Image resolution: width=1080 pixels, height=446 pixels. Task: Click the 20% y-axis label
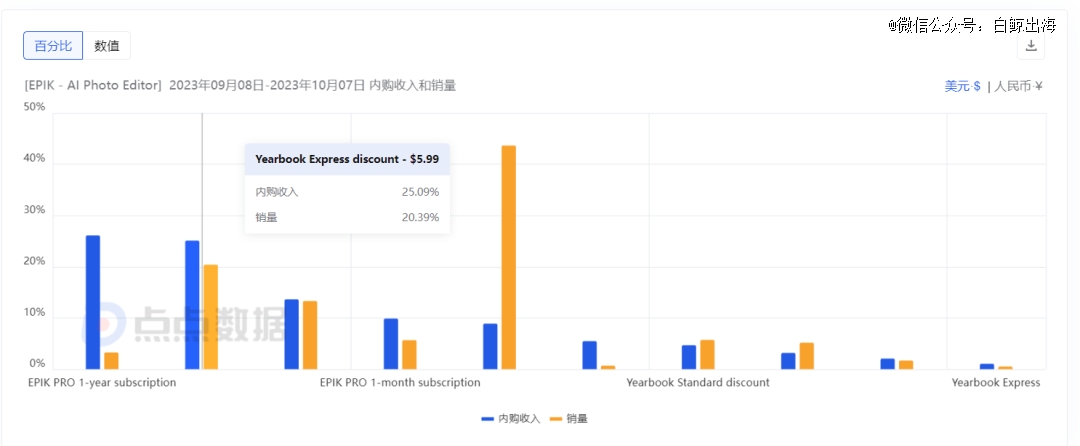(x=34, y=262)
